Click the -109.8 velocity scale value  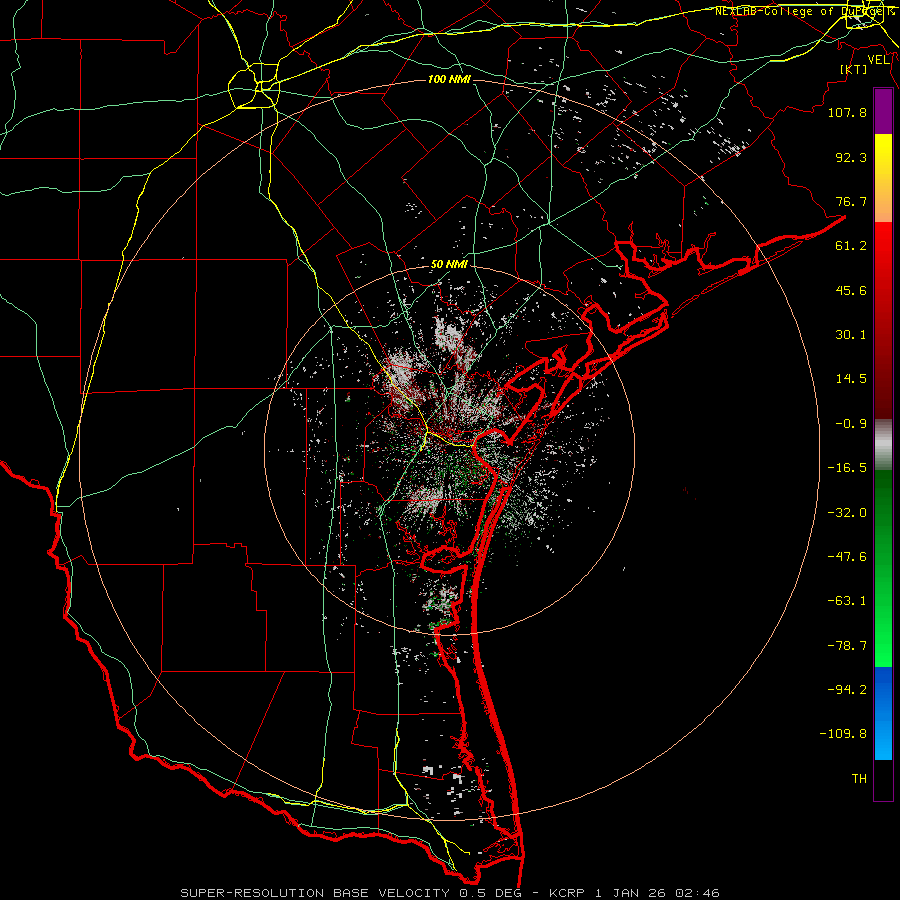point(843,734)
